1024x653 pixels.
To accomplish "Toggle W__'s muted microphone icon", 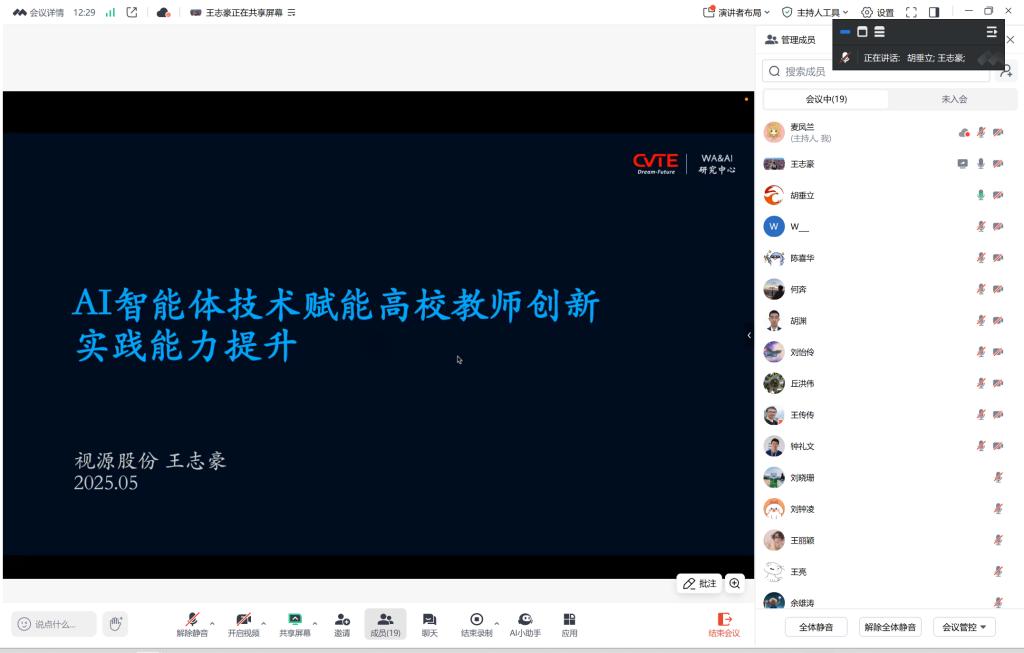I will (x=981, y=227).
